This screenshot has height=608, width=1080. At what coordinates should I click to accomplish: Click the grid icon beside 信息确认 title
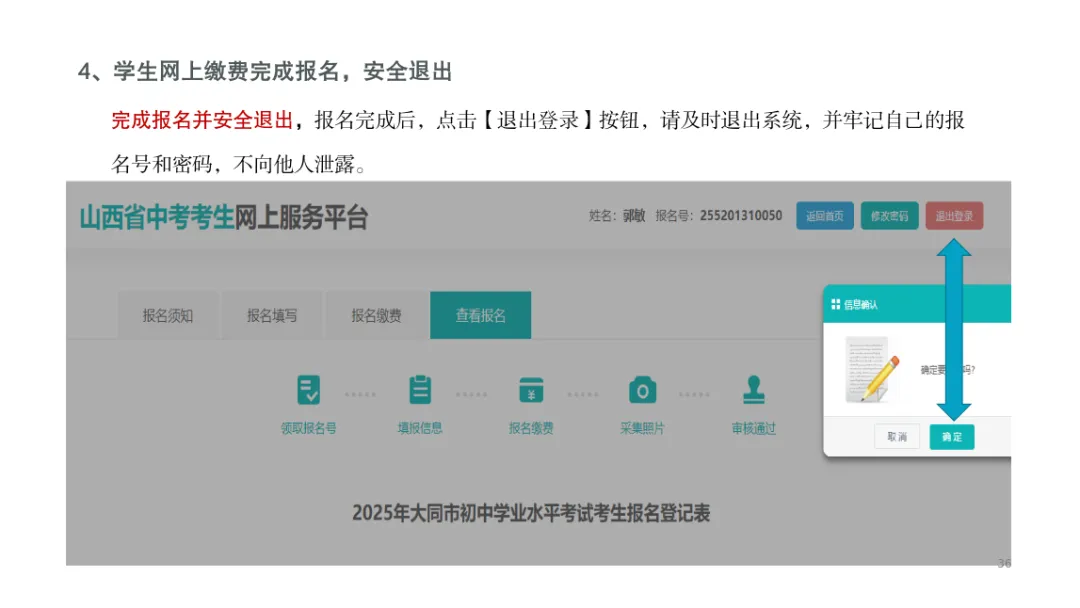(836, 303)
